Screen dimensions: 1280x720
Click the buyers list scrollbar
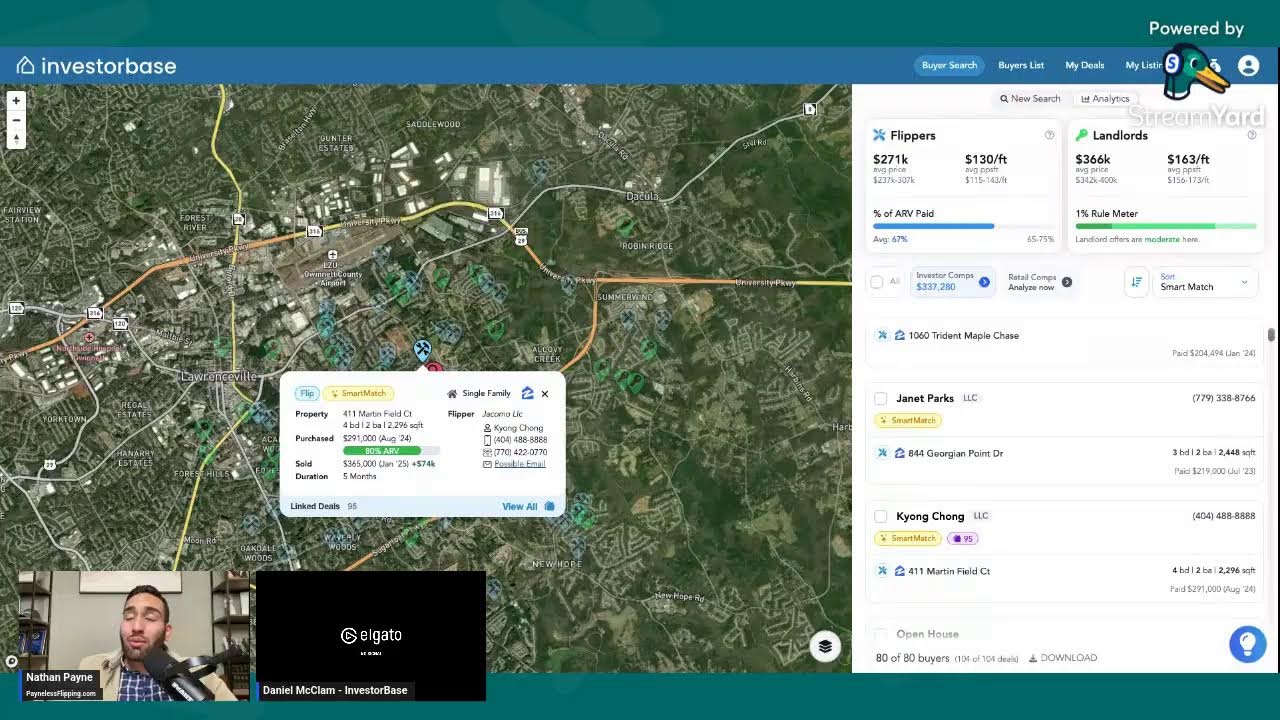point(1271,335)
